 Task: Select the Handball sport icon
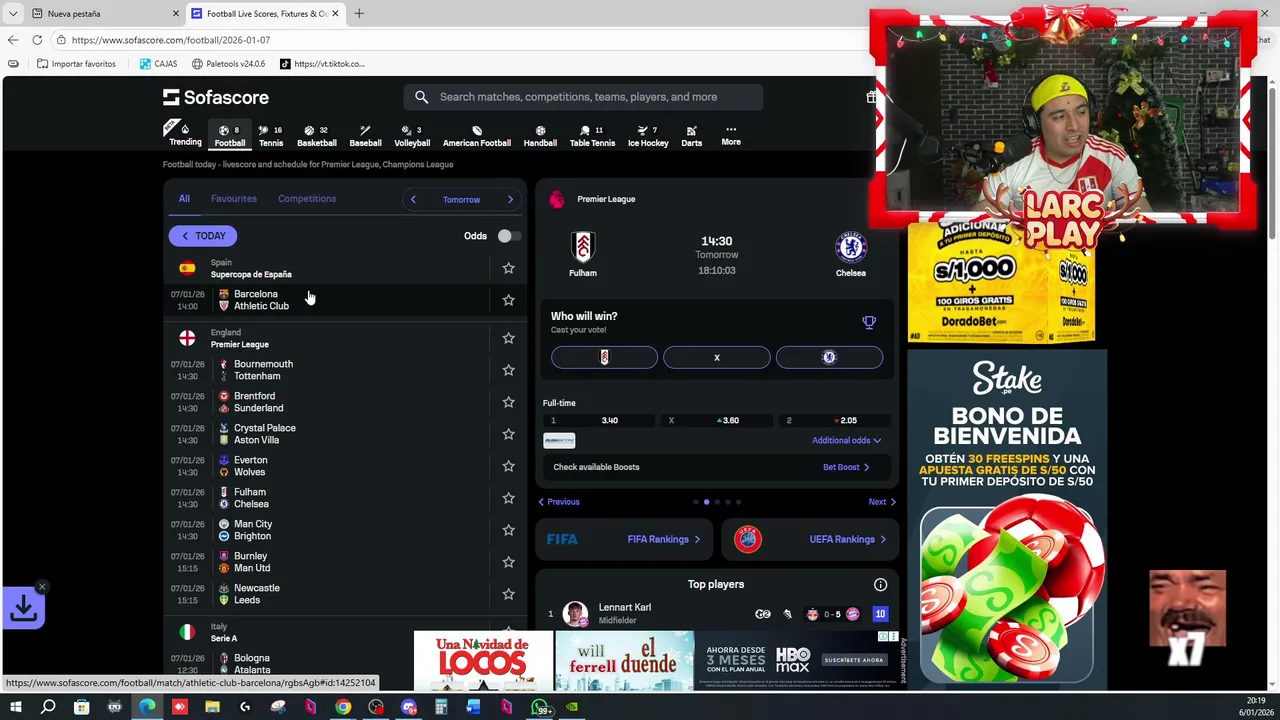[x=540, y=136]
